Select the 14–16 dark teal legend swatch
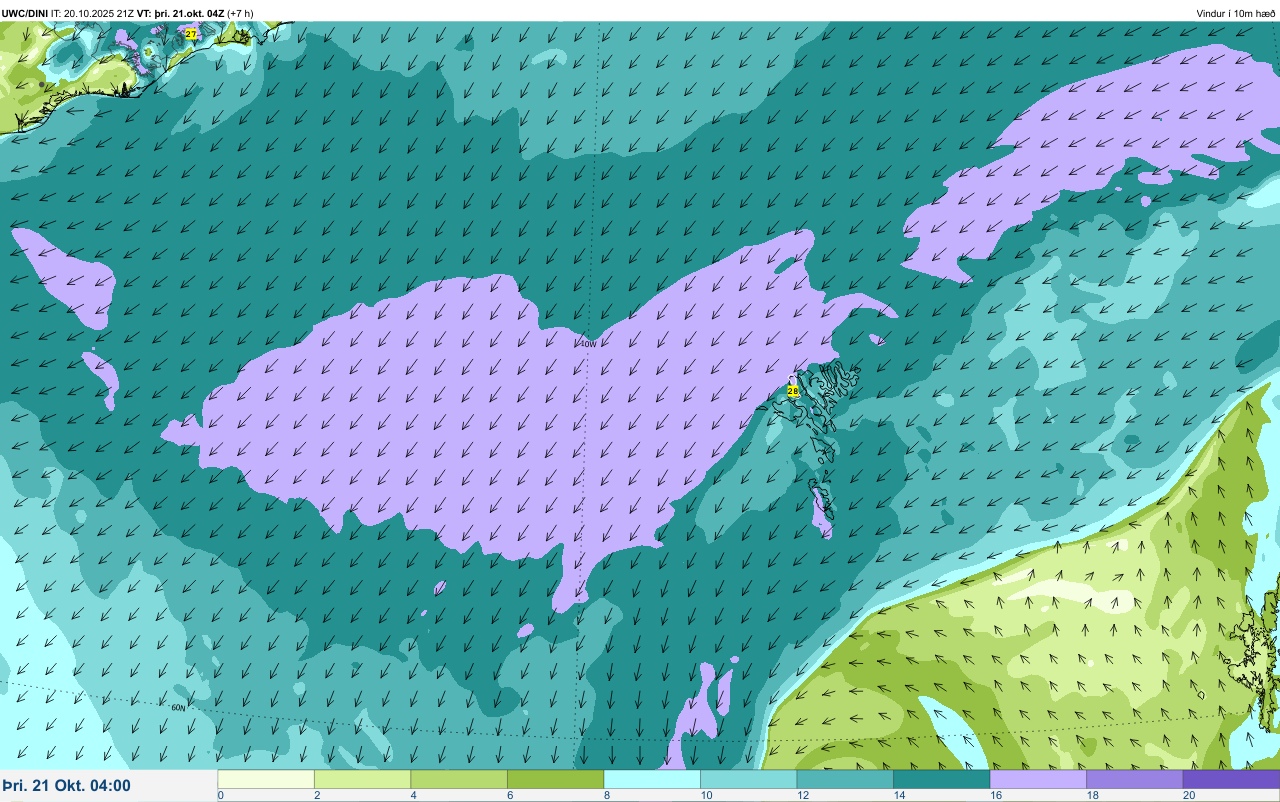Viewport: 1280px width, 802px height. tap(941, 779)
